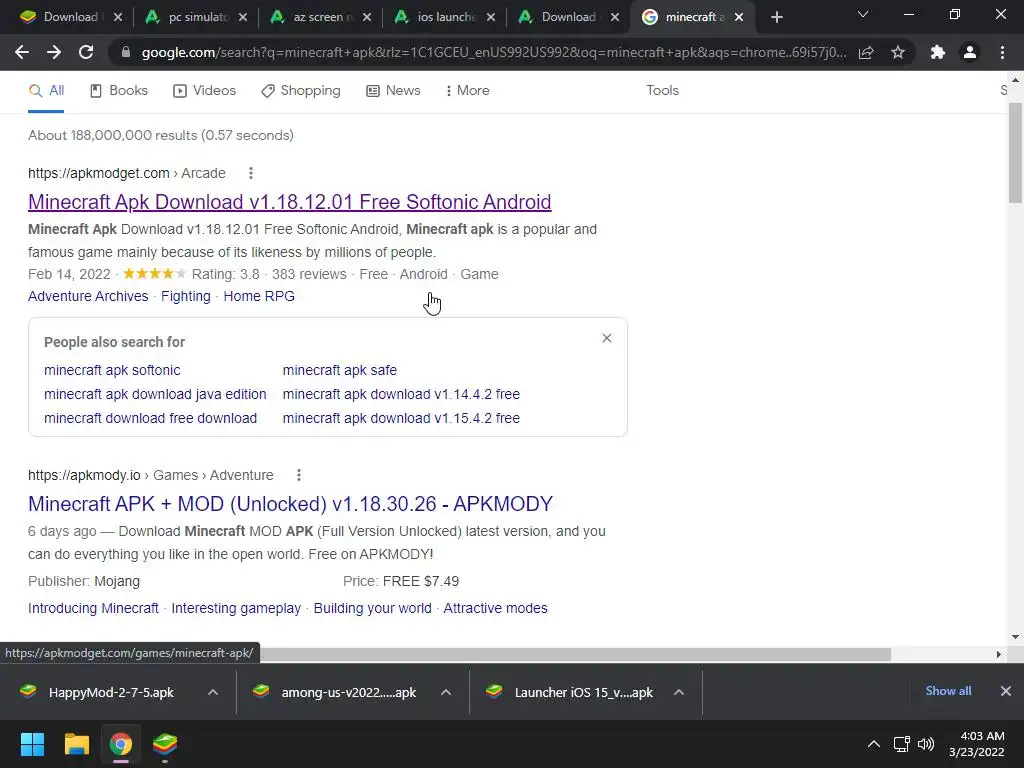View site info via padlock icon
The width and height of the screenshot is (1024, 768).
click(x=126, y=52)
